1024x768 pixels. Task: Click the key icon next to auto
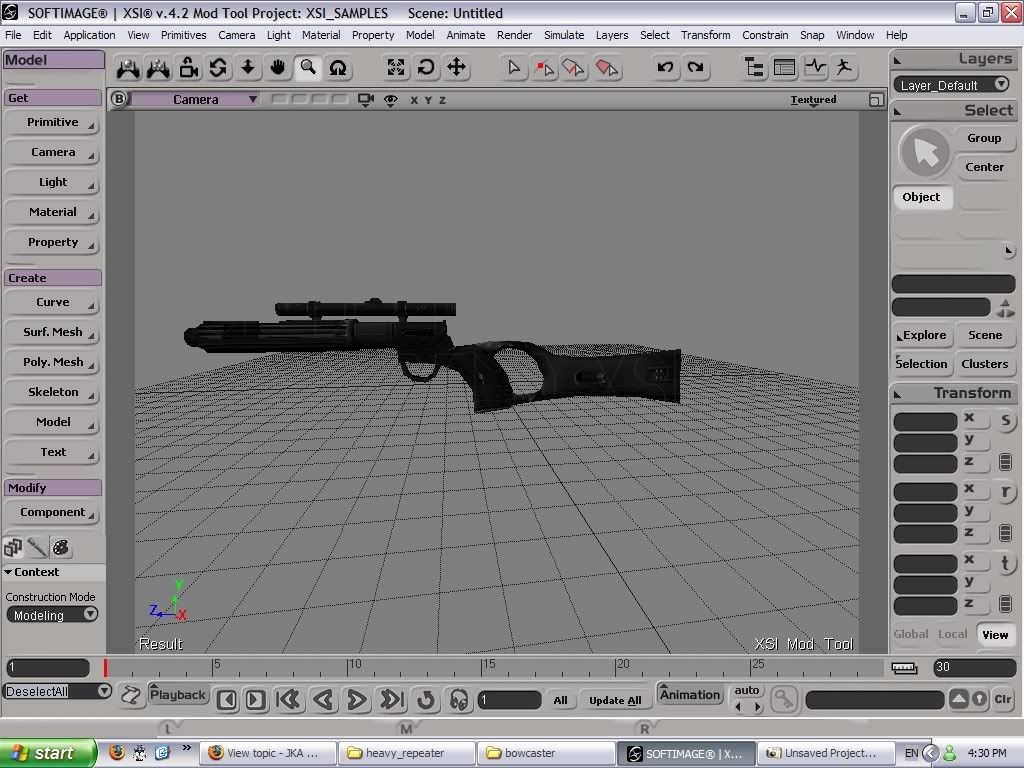pyautogui.click(x=783, y=699)
